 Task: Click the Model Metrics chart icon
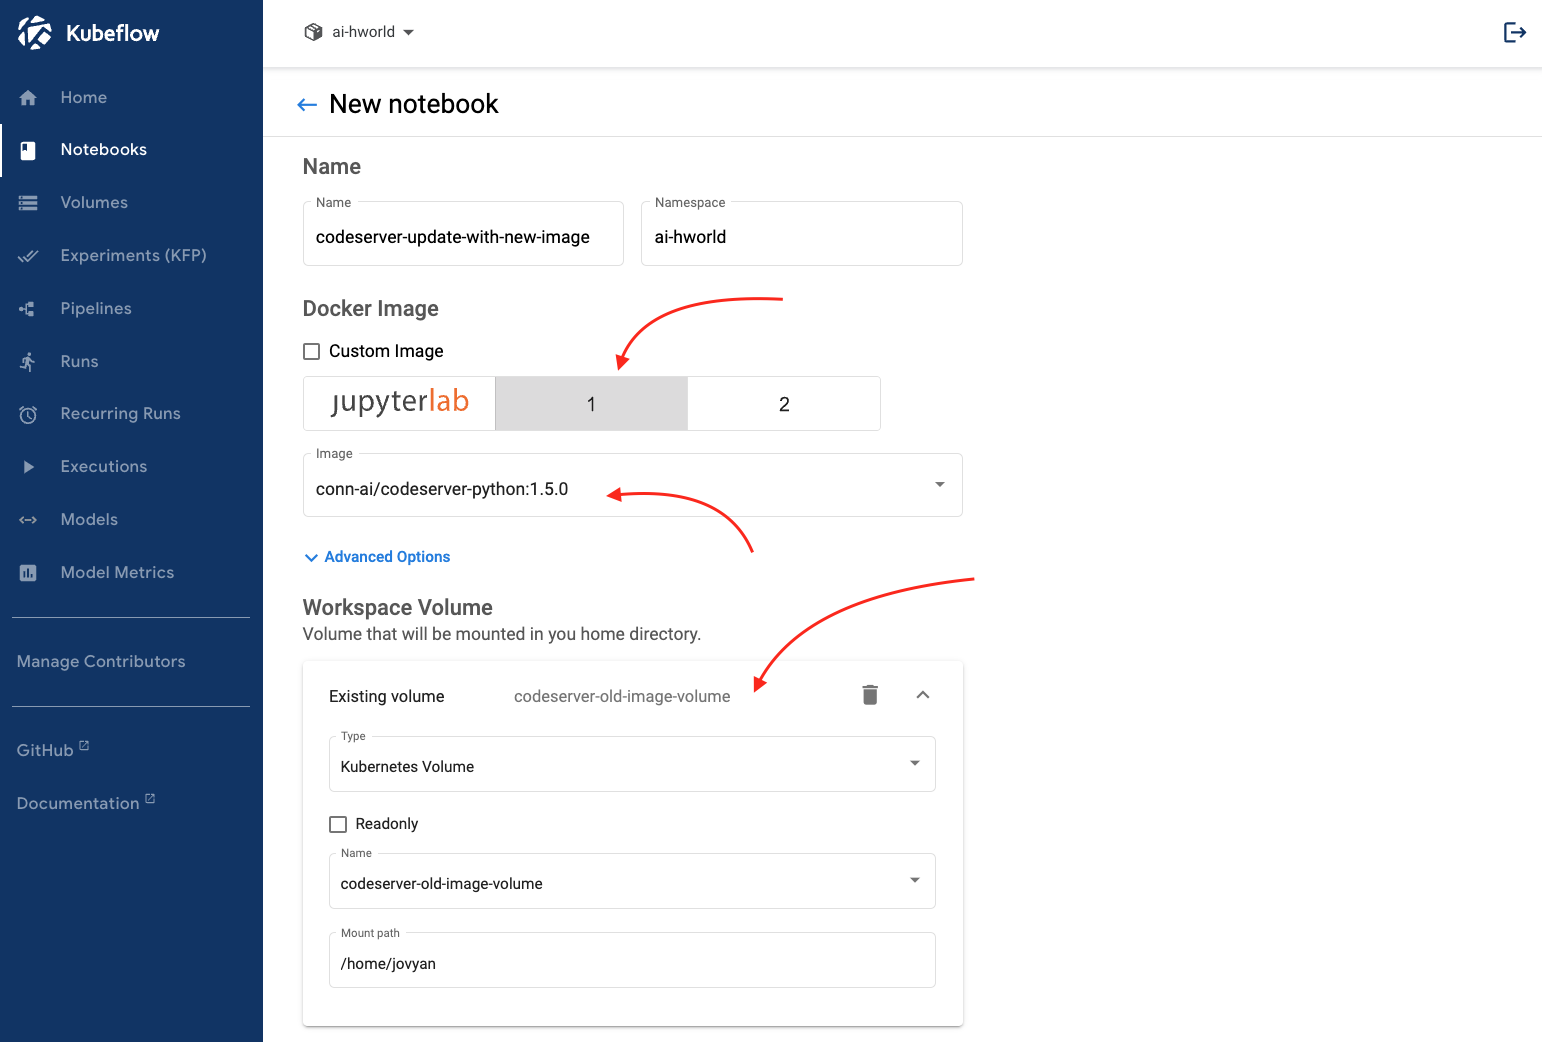click(28, 573)
